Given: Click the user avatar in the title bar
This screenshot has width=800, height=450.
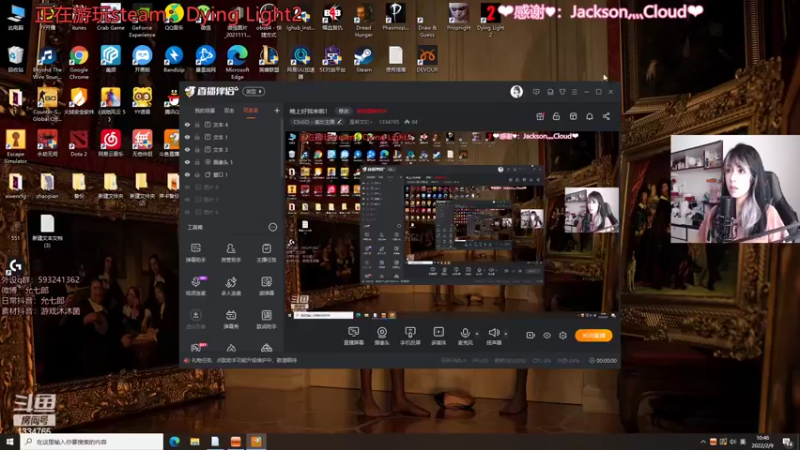Looking at the screenshot, I should pos(516,92).
